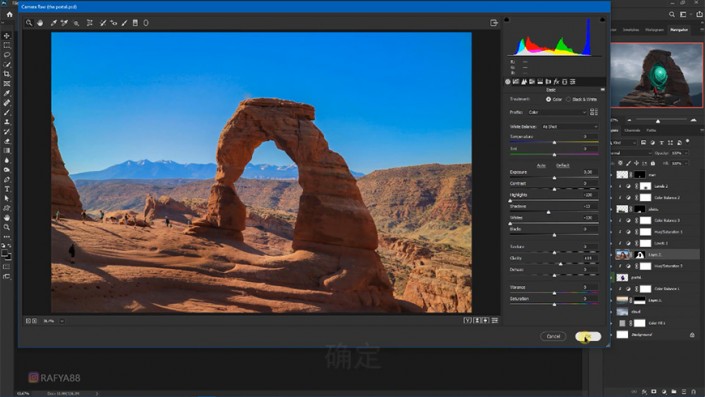Select the Adjustment Brush tool

click(x=124, y=23)
